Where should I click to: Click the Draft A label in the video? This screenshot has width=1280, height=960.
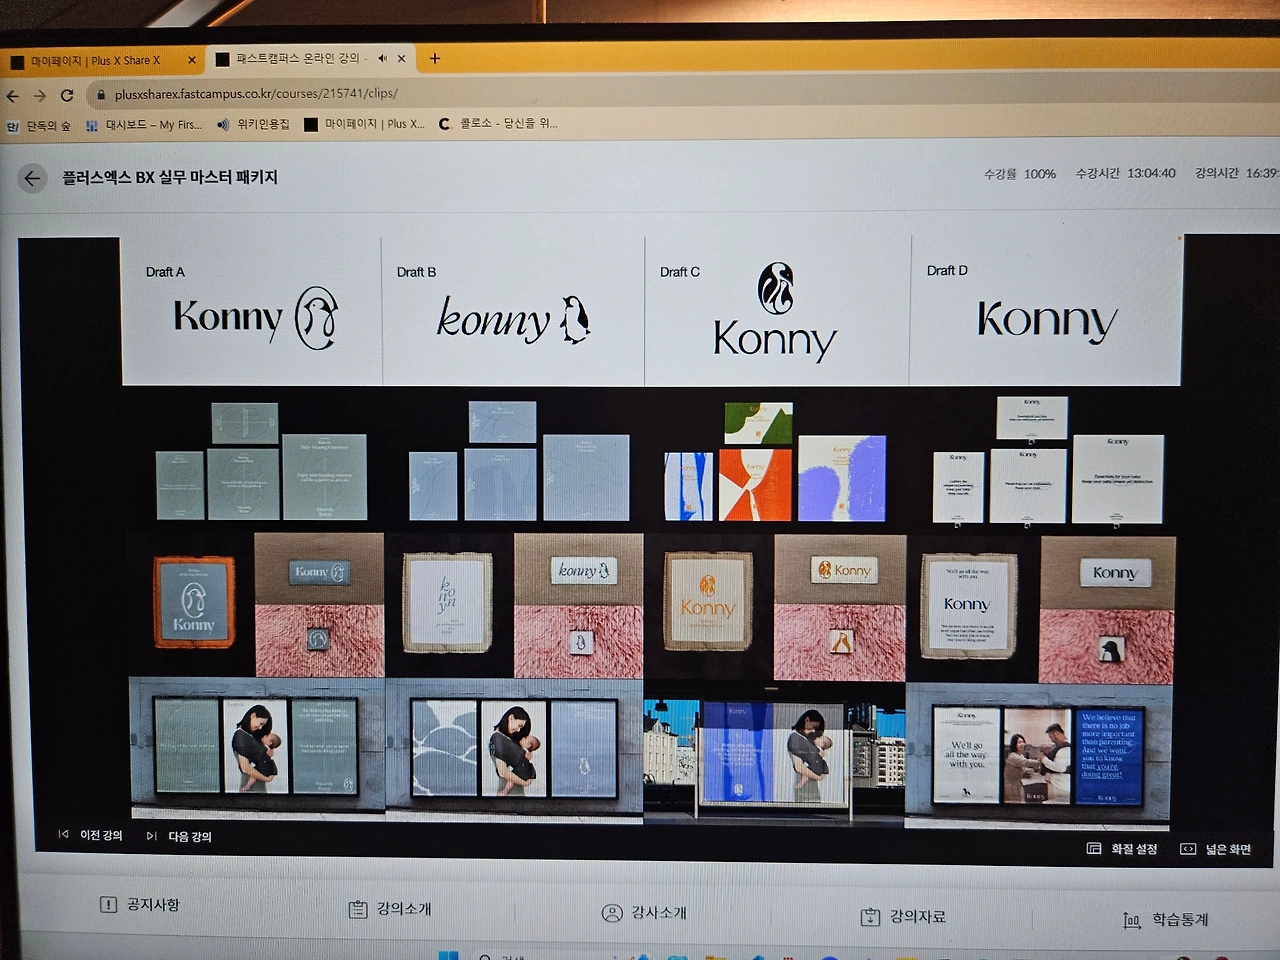(165, 272)
